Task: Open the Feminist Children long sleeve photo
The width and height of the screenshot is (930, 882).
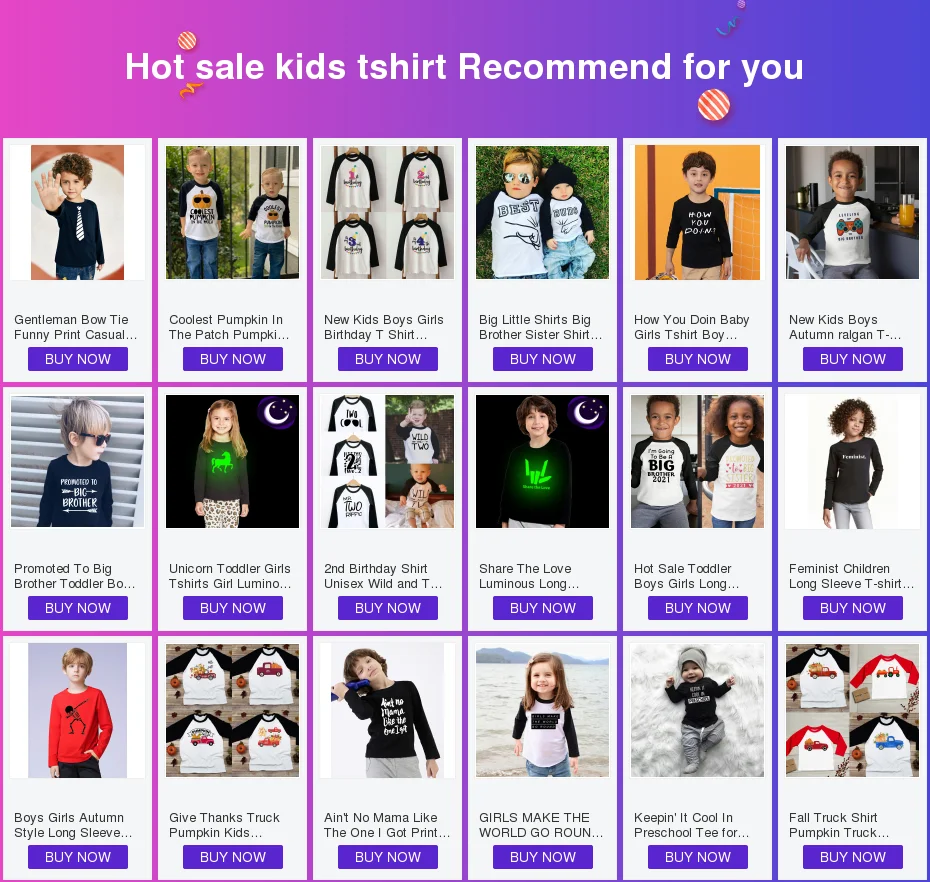Action: tap(852, 461)
